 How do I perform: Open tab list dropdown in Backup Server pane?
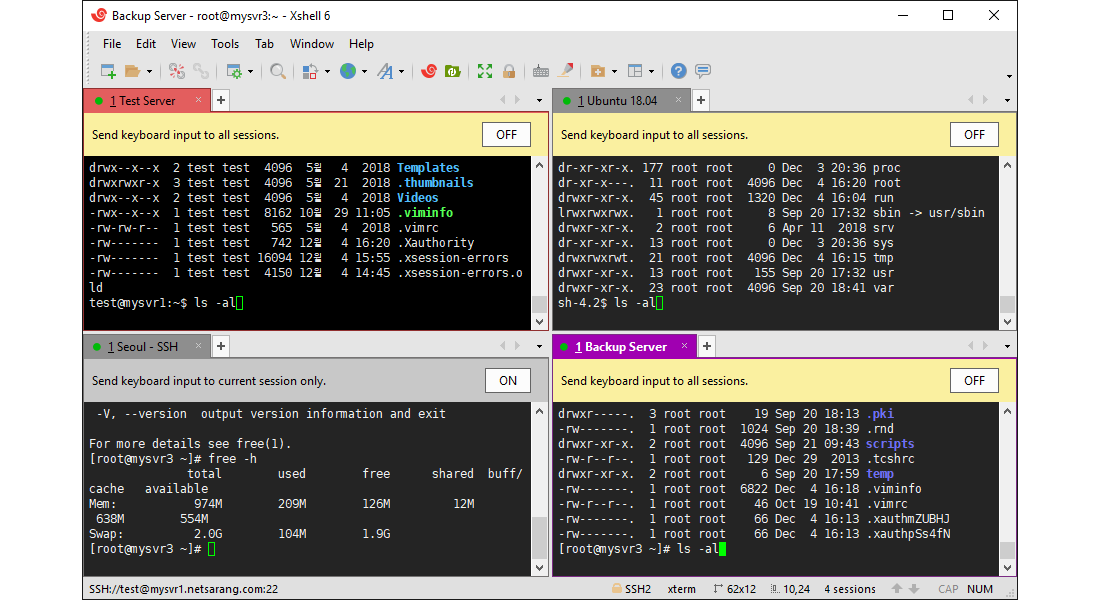pos(1007,347)
